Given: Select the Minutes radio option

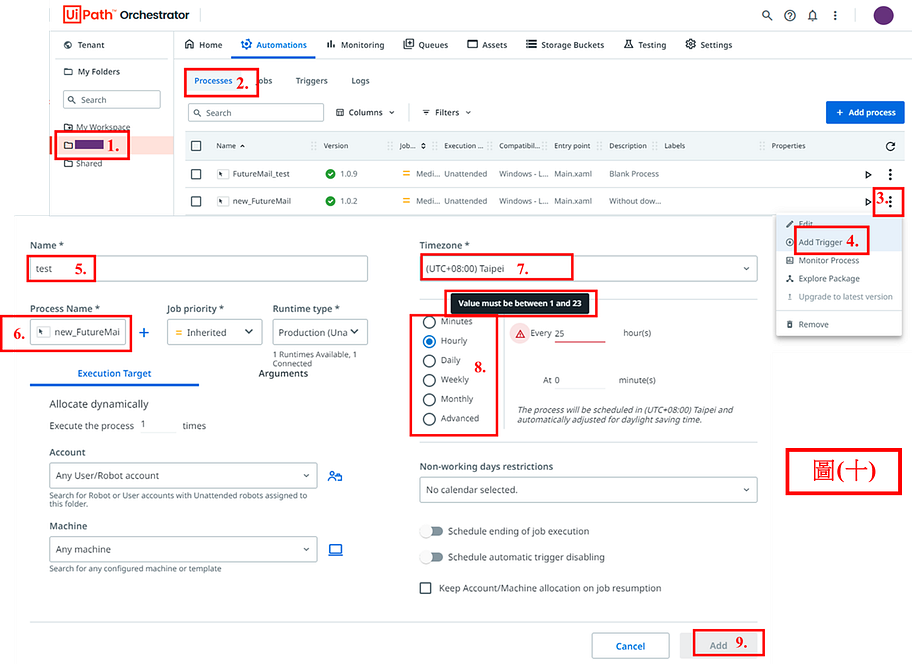Looking at the screenshot, I should pos(429,322).
